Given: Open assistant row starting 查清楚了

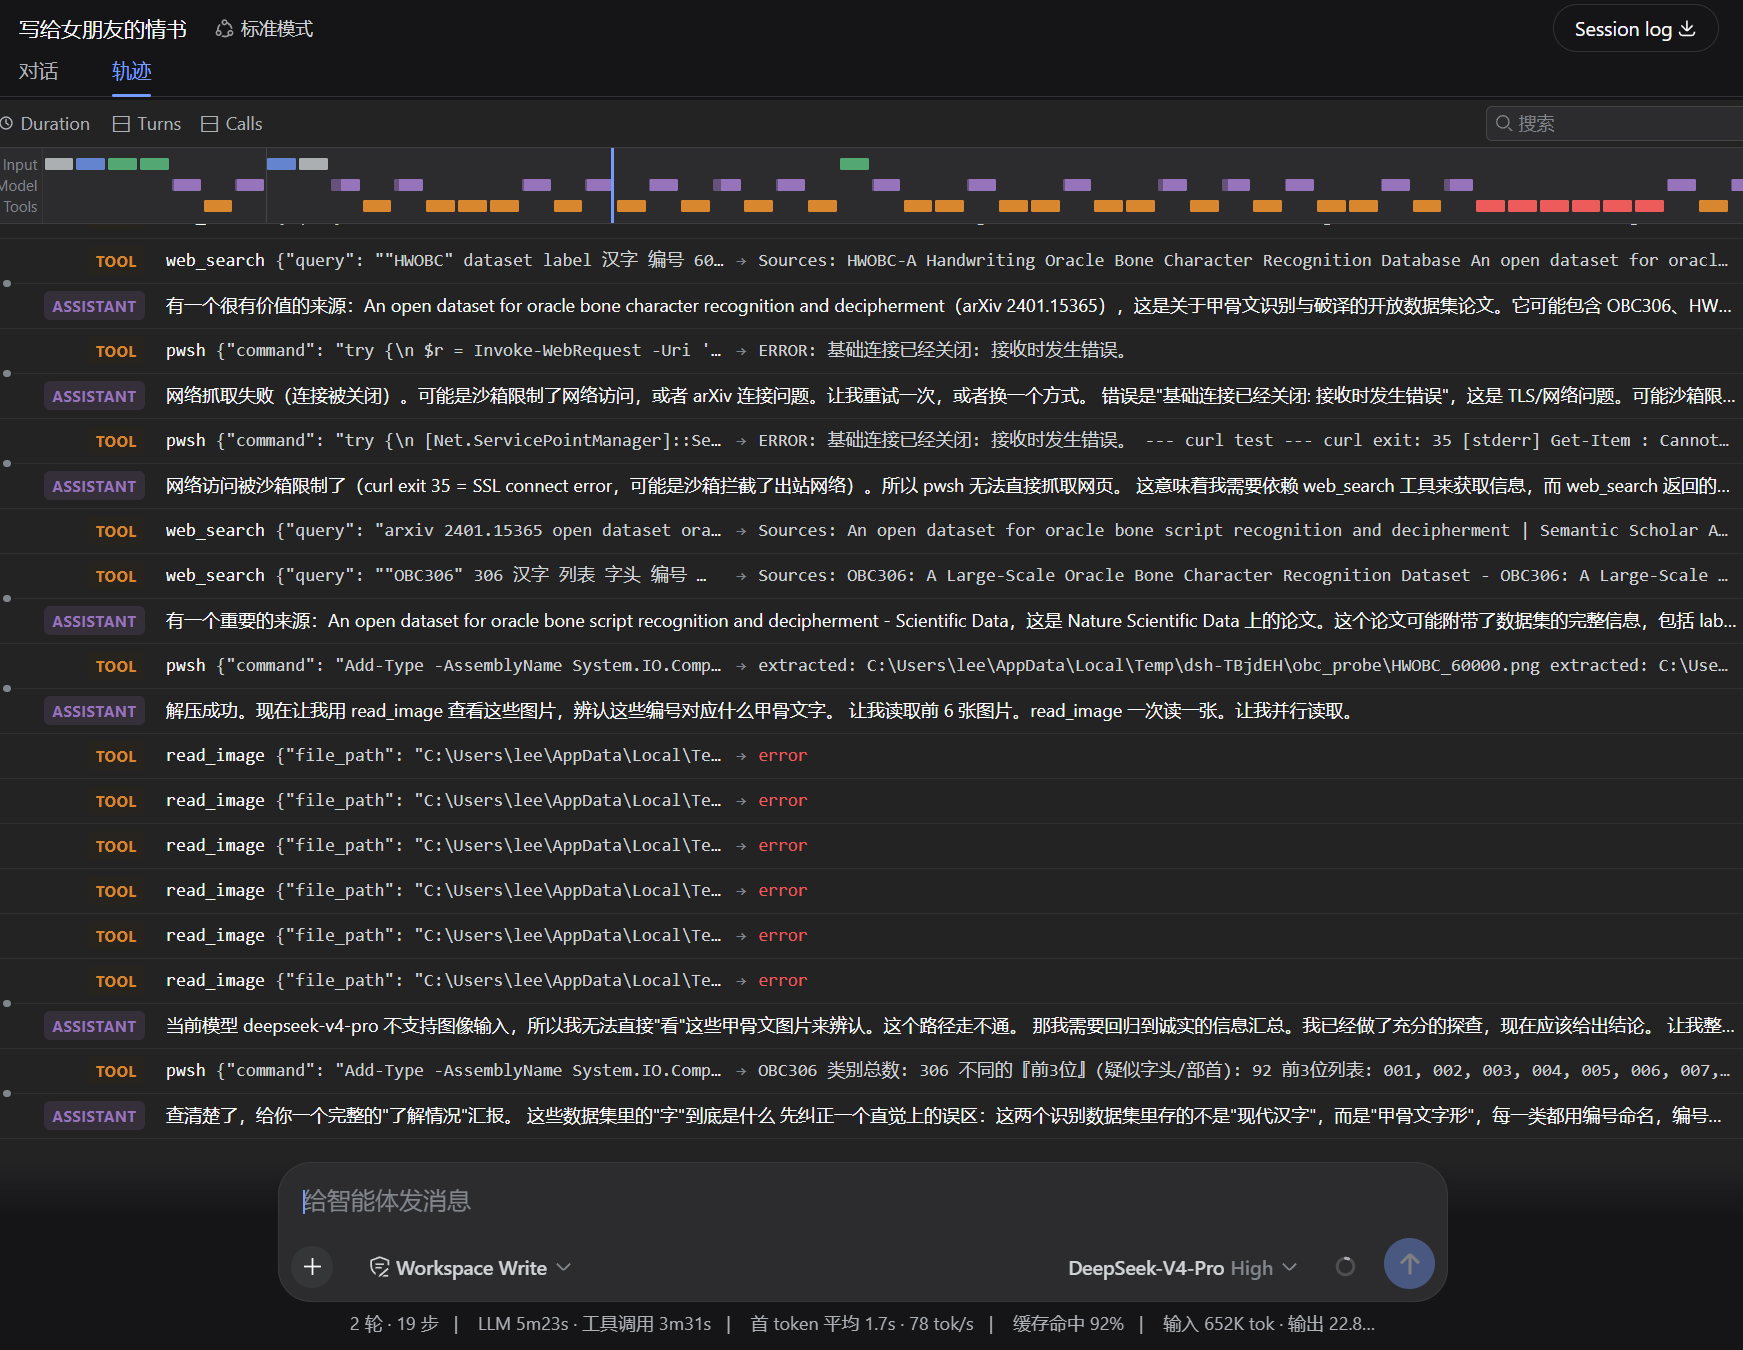Looking at the screenshot, I should 871,1116.
